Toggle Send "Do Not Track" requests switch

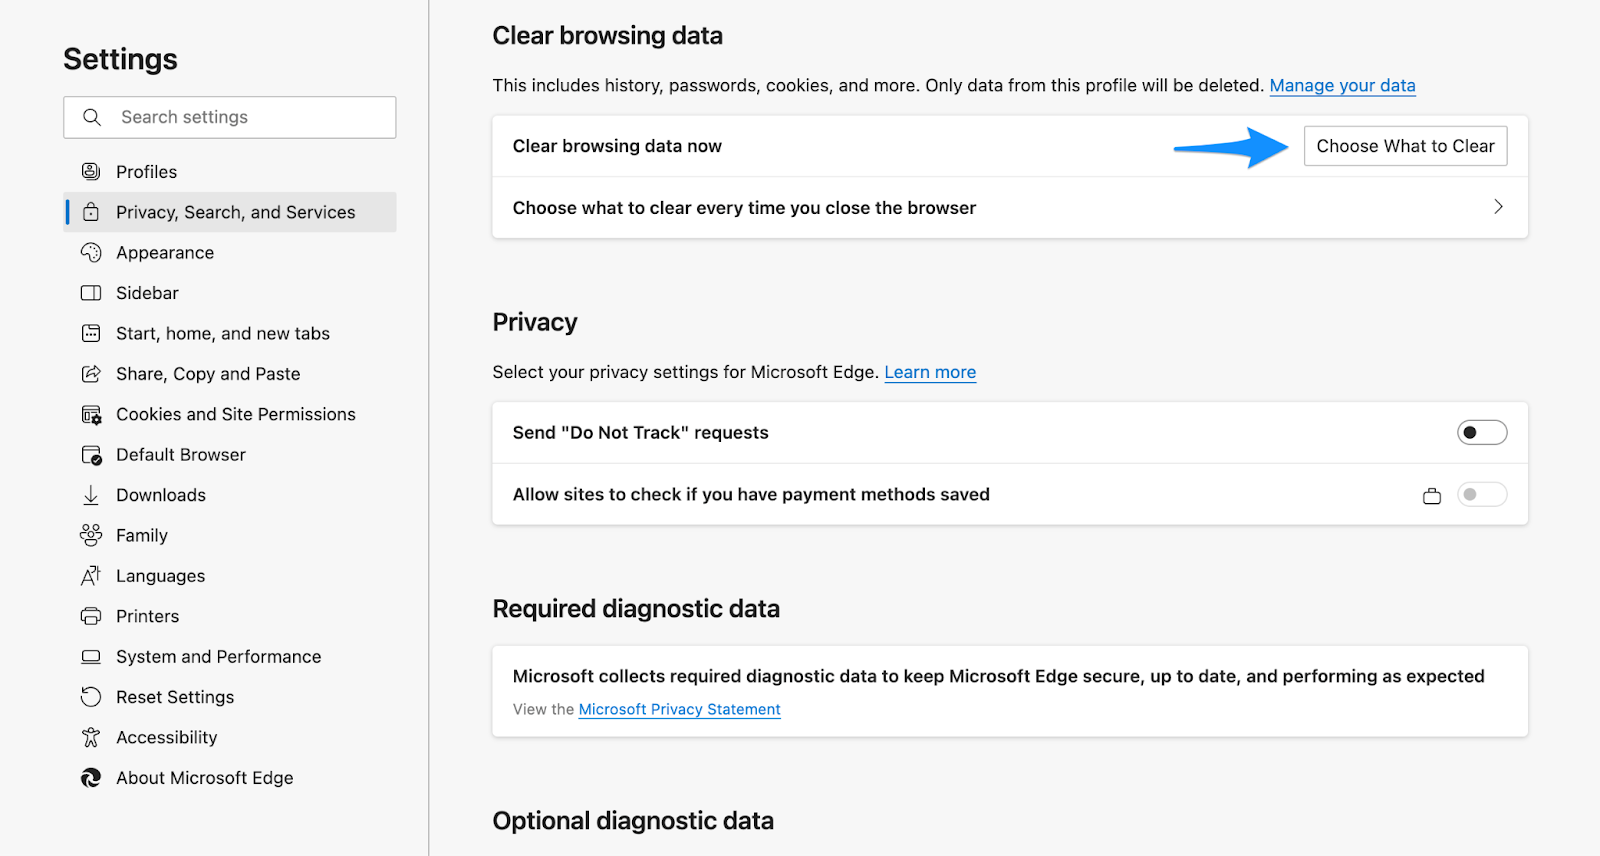coord(1482,432)
